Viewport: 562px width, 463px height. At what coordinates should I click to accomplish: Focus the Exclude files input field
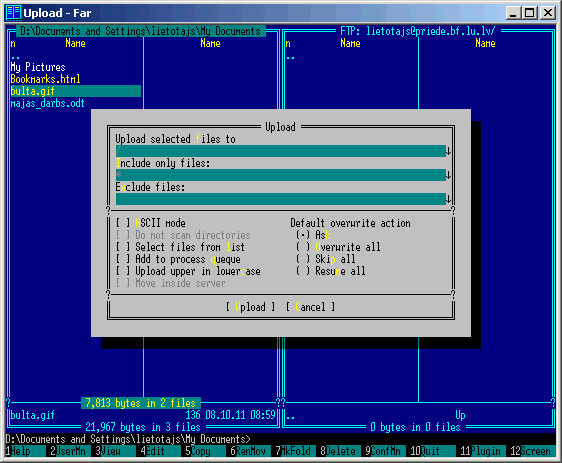281,199
